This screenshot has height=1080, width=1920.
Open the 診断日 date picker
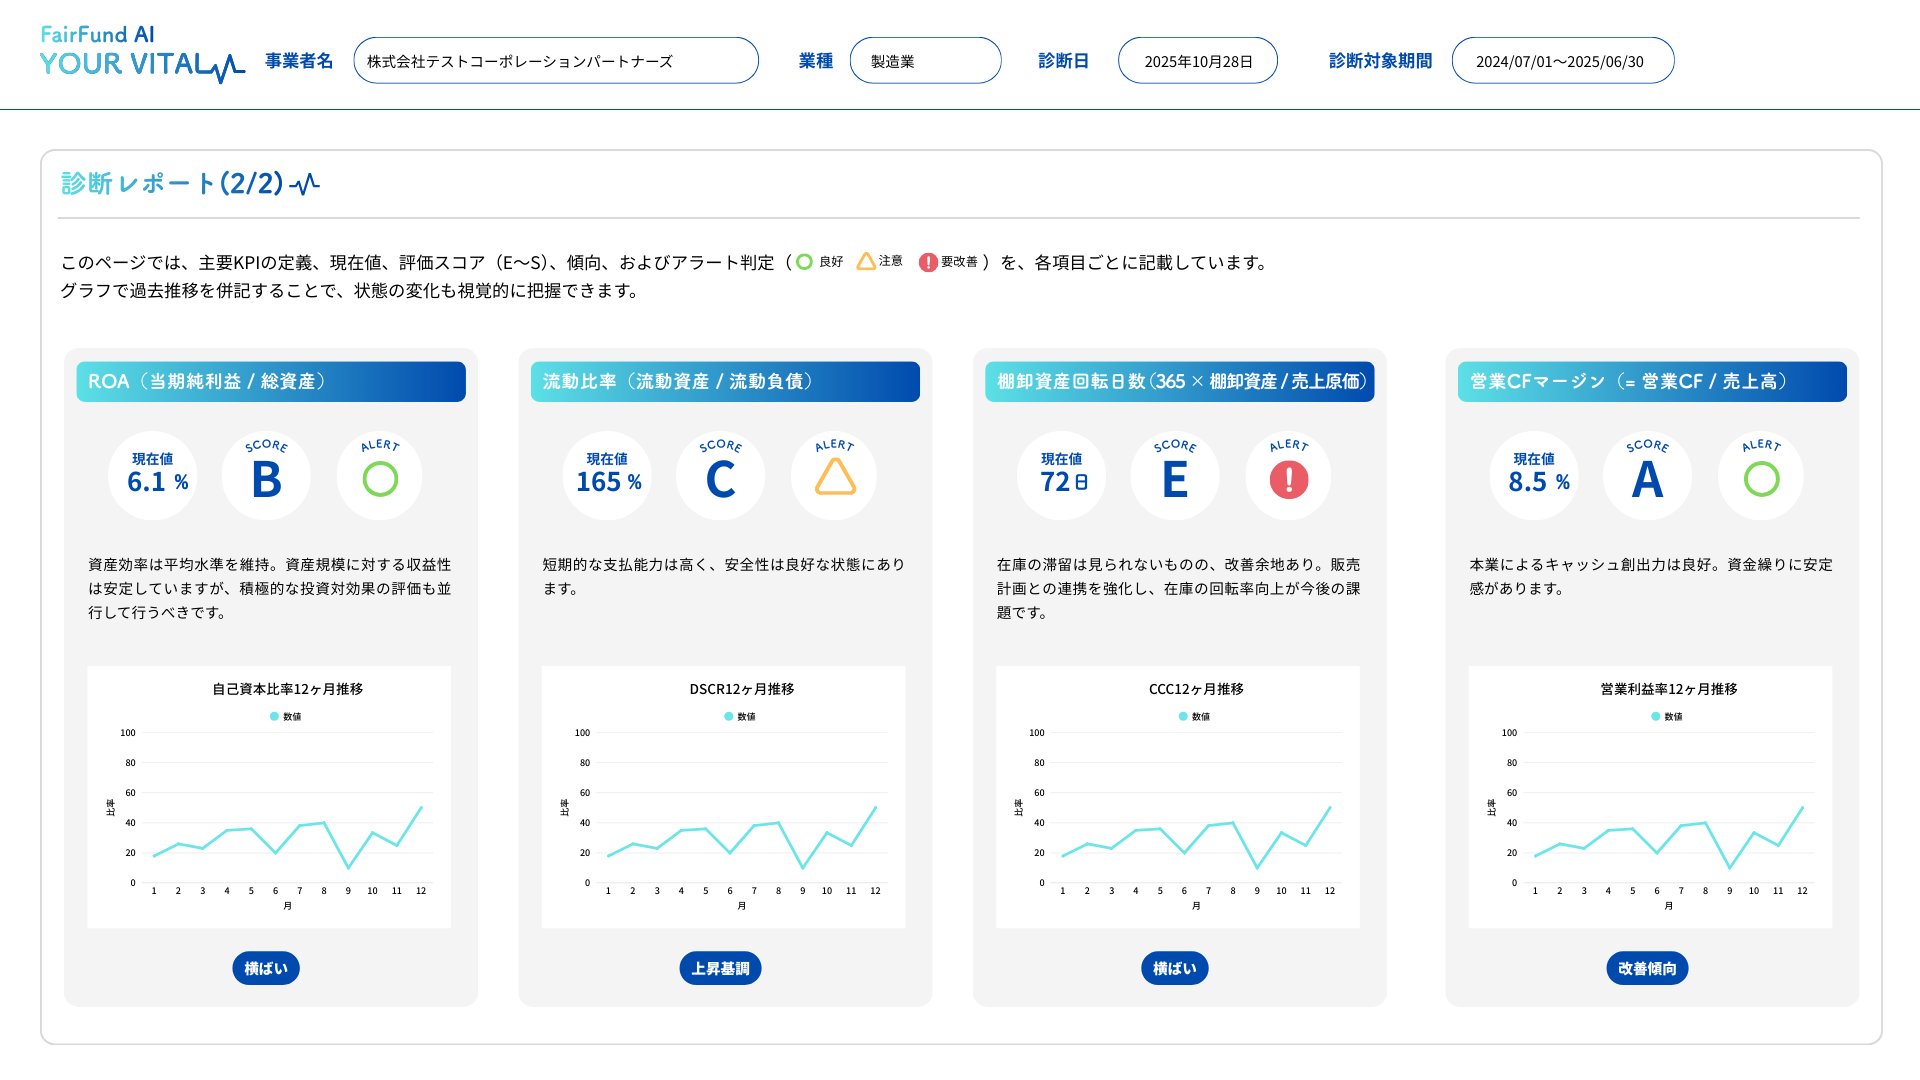[1197, 60]
